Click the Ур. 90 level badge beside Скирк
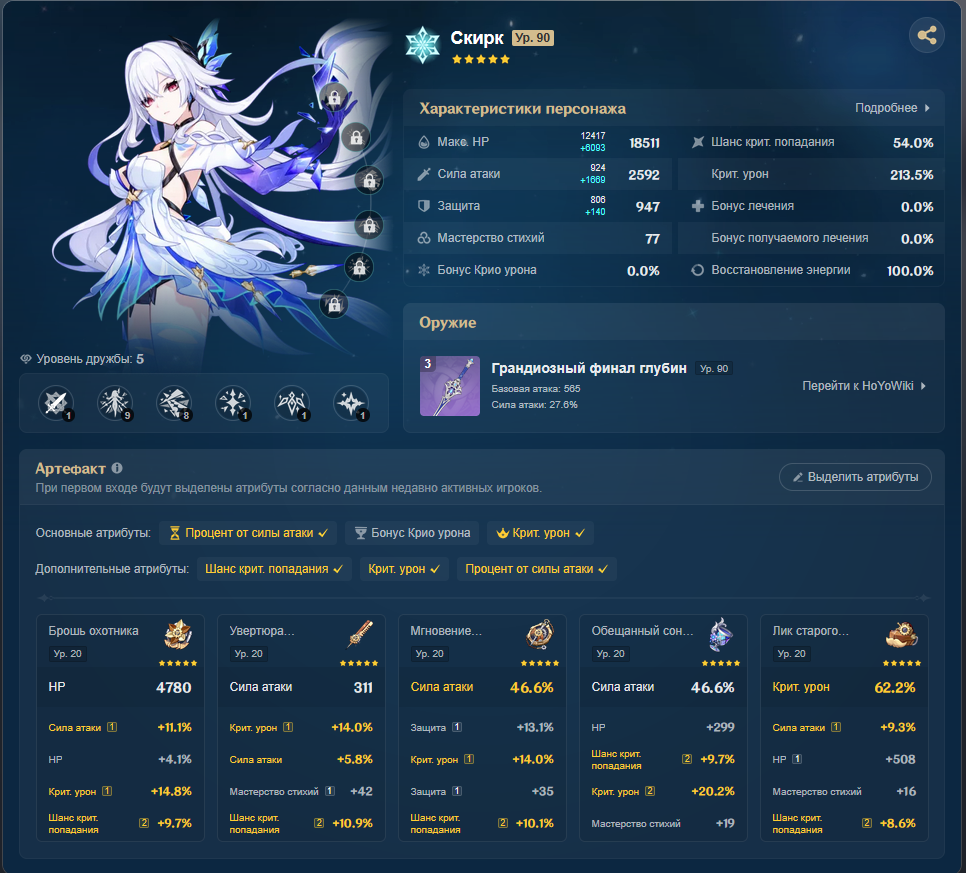 point(533,38)
